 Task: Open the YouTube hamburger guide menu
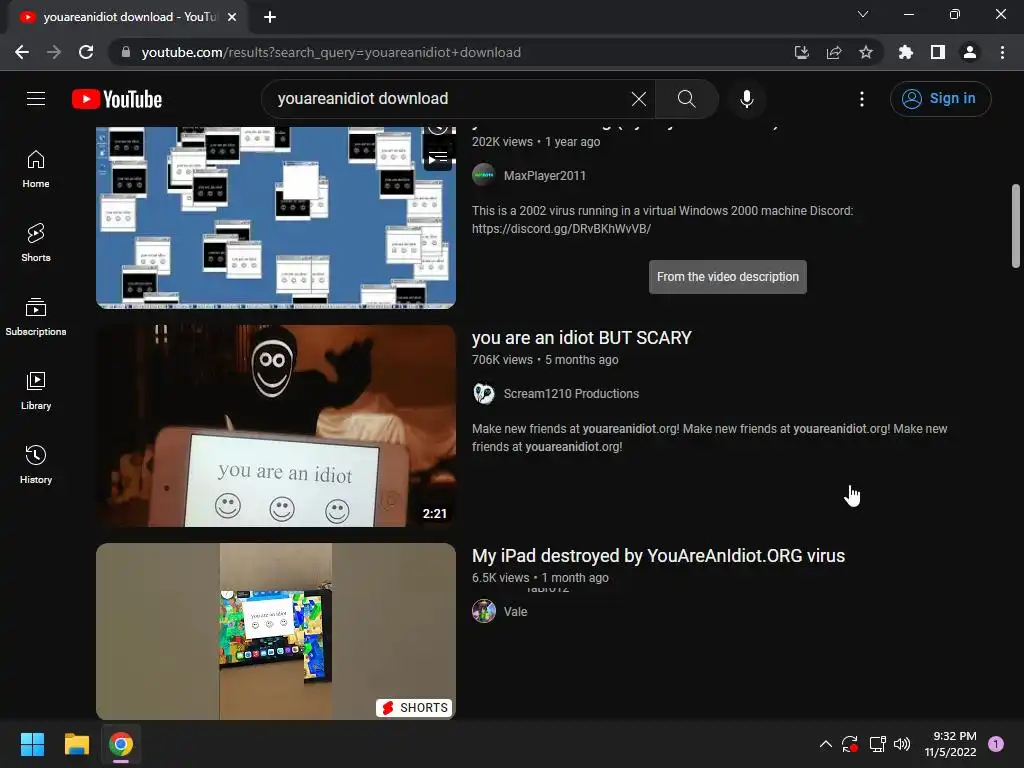[x=36, y=99]
